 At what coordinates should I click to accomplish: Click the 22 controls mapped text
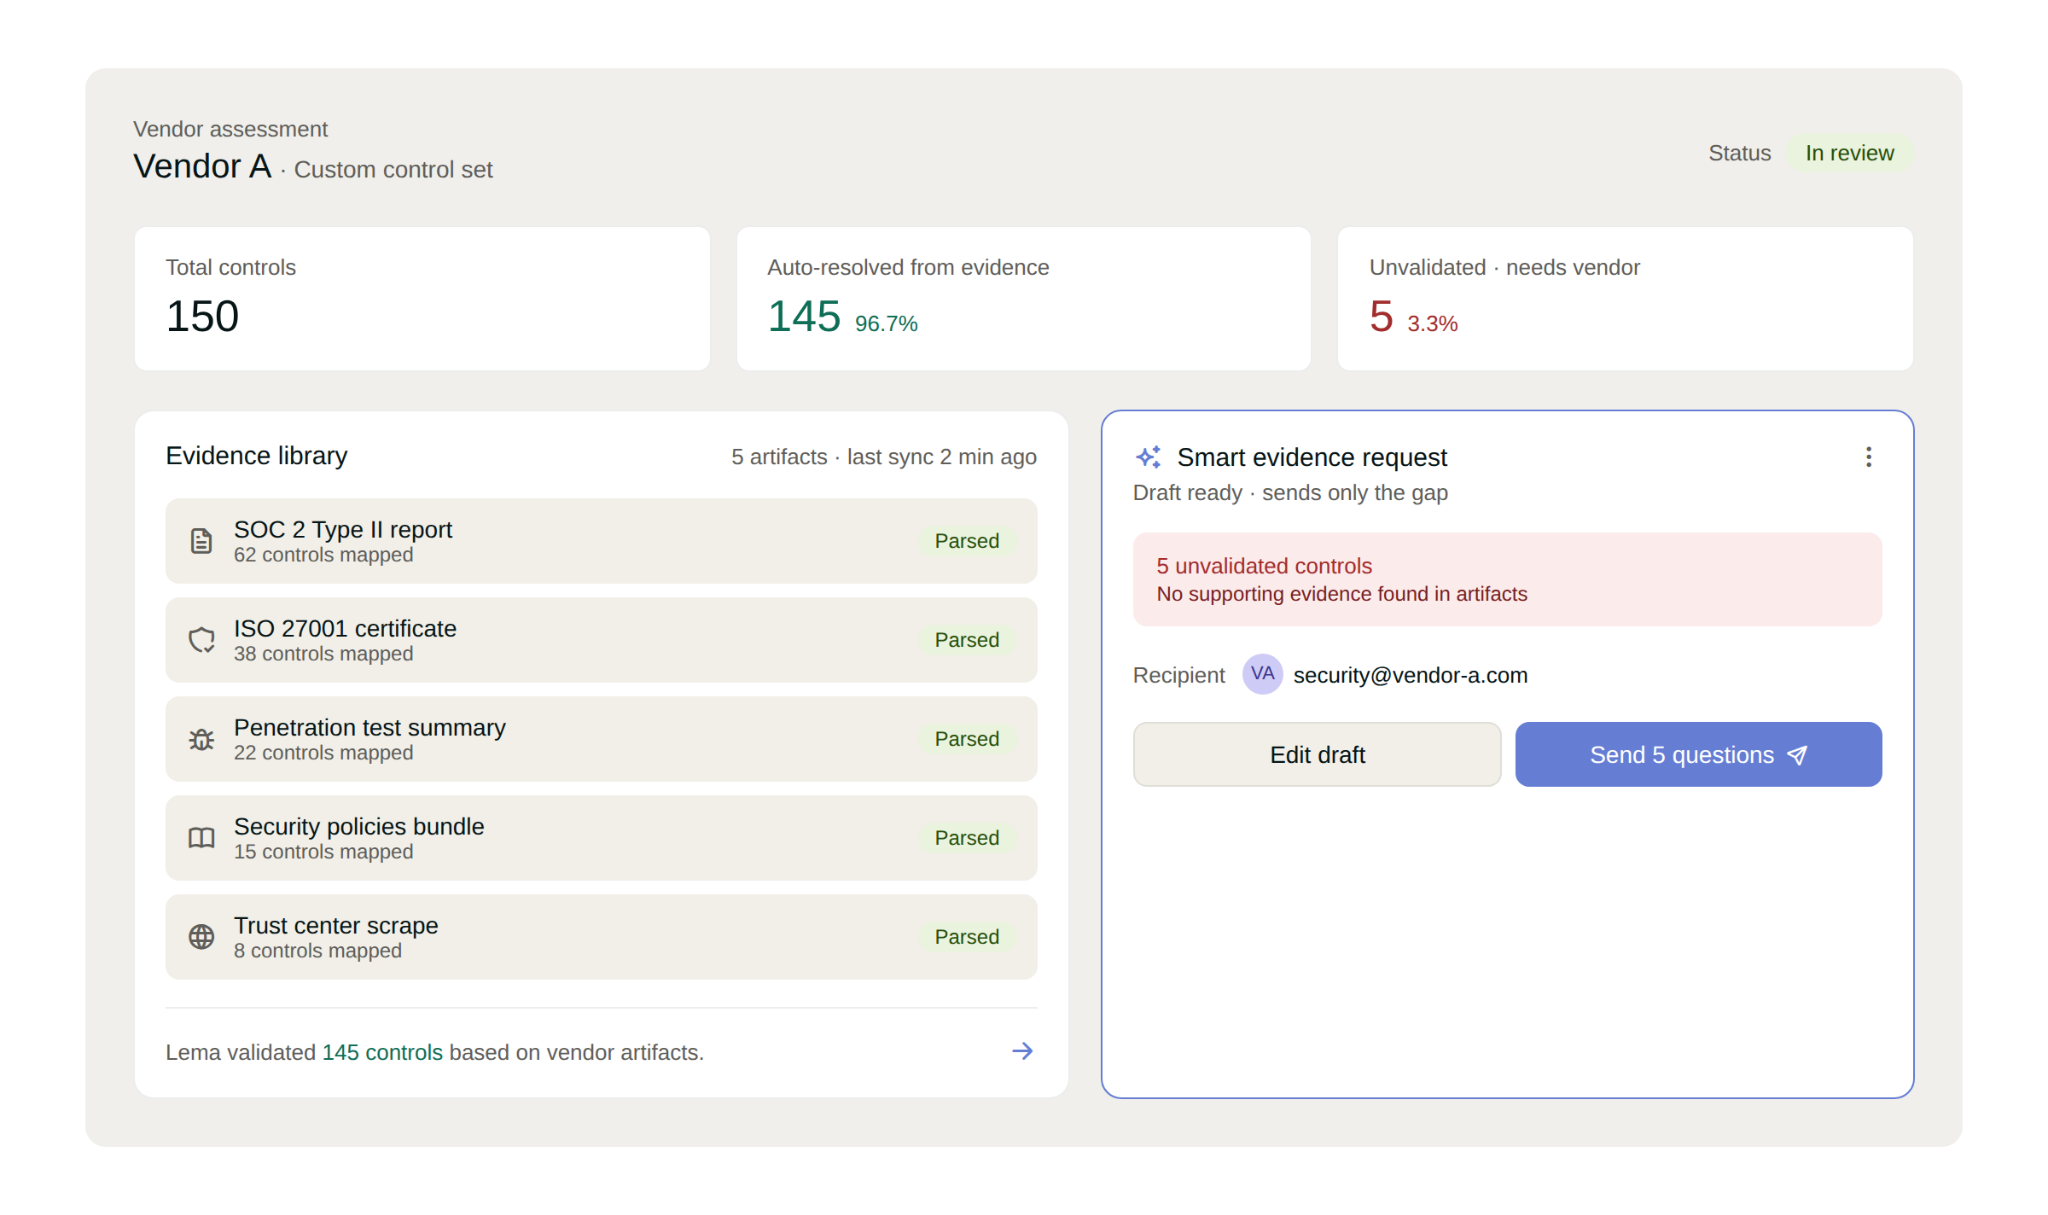[323, 753]
